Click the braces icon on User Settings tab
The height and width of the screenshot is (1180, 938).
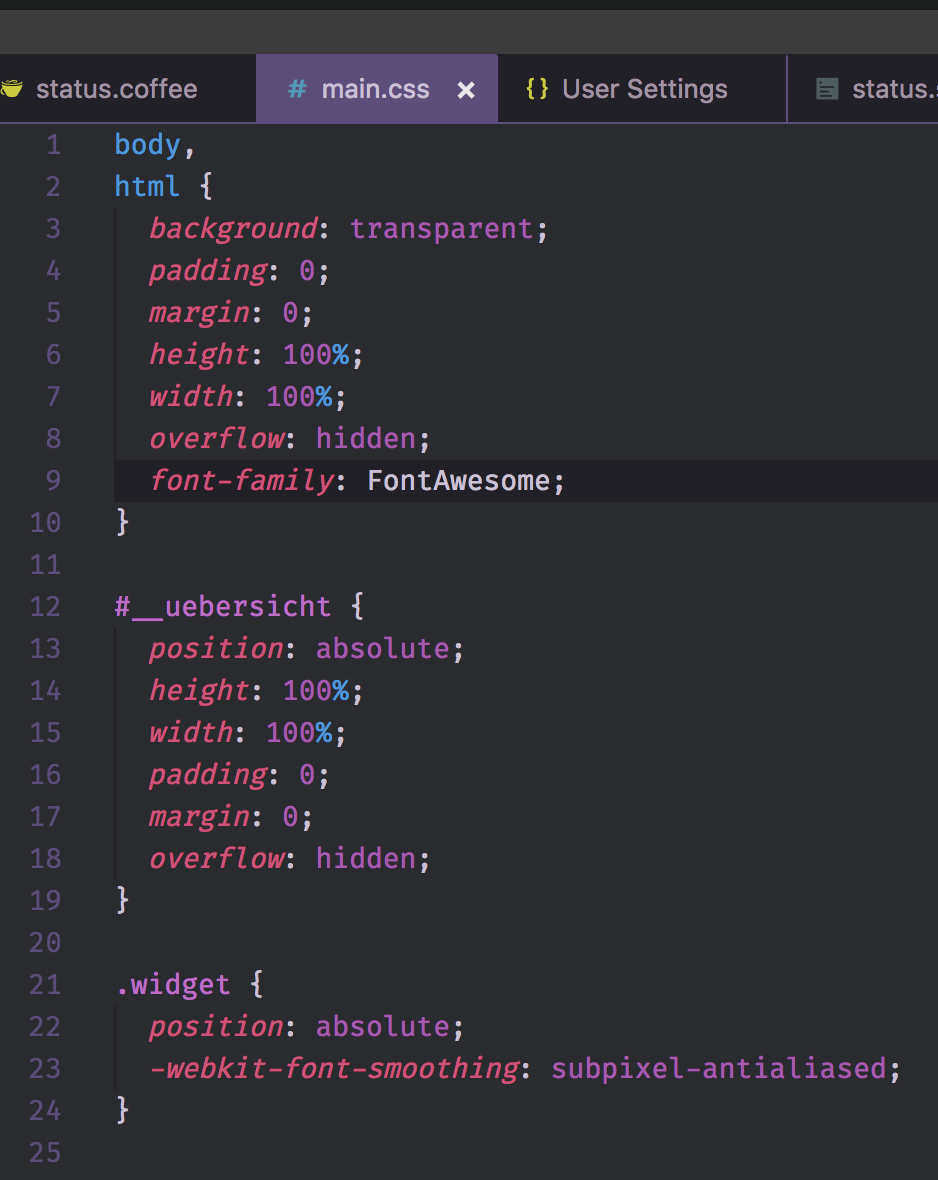coord(537,89)
